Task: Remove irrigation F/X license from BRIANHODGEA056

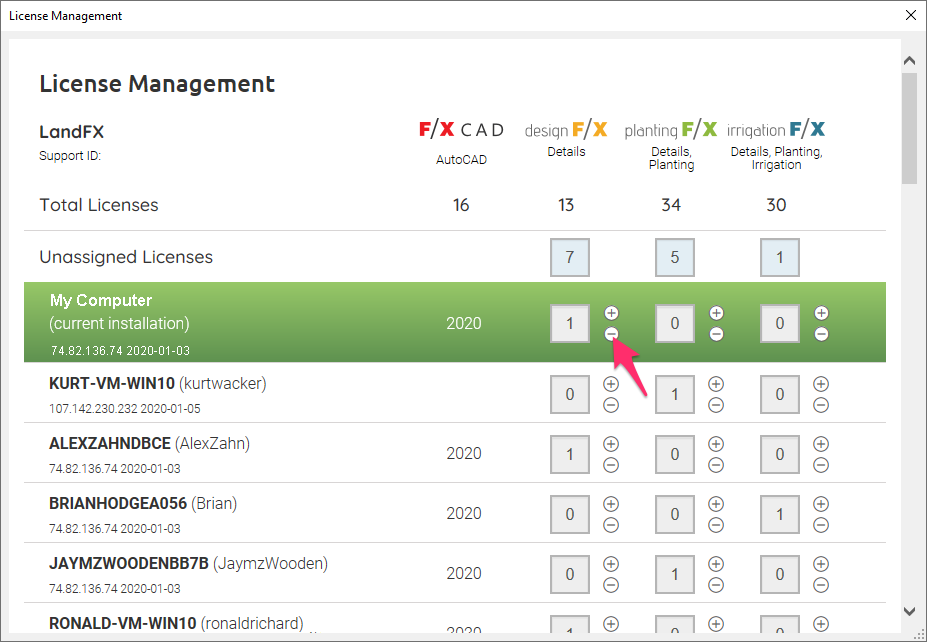Action: pos(821,525)
